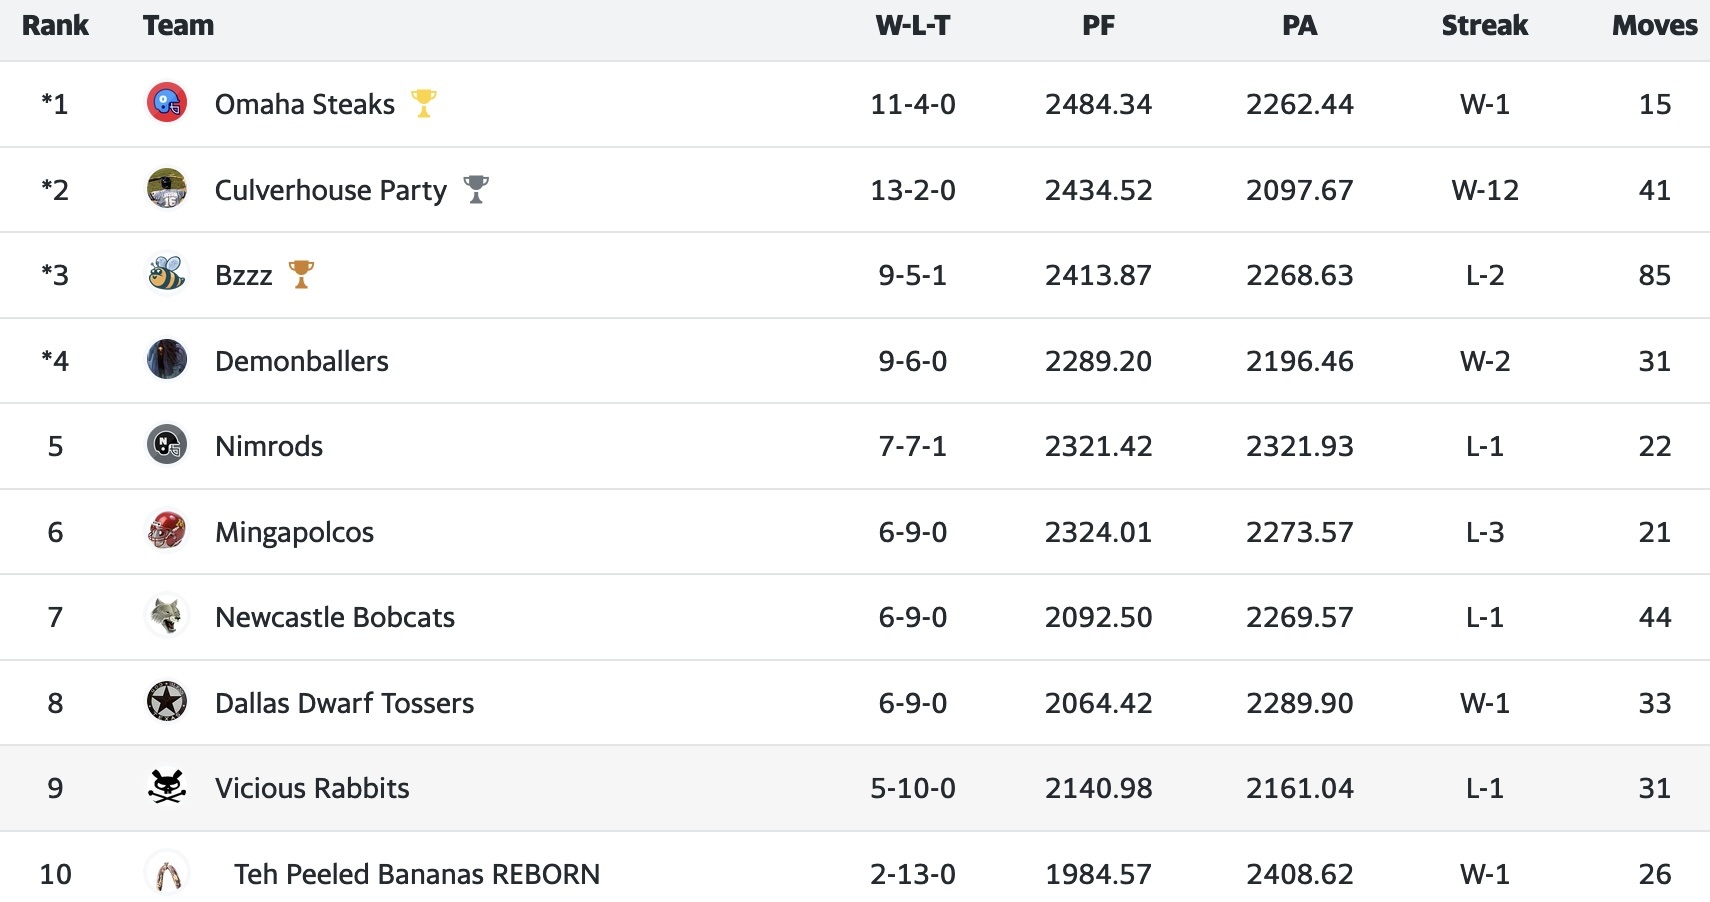Click the Omaha Steaks team logo
1710x902 pixels.
point(166,103)
